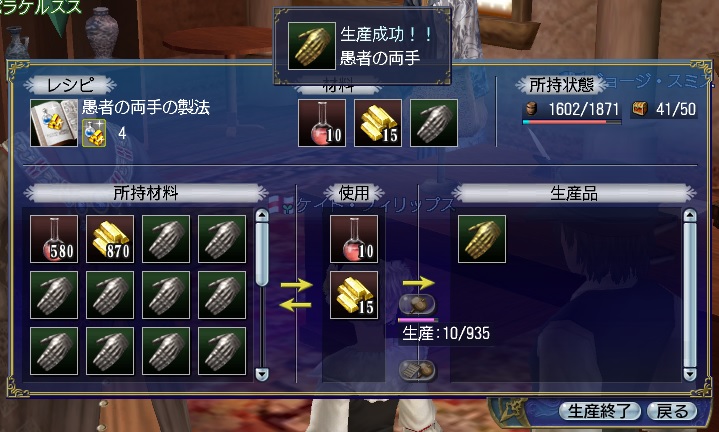This screenshot has width=719, height=432.
Task: Click the treasure chest inventory icon showing 41/50
Action: [640, 109]
